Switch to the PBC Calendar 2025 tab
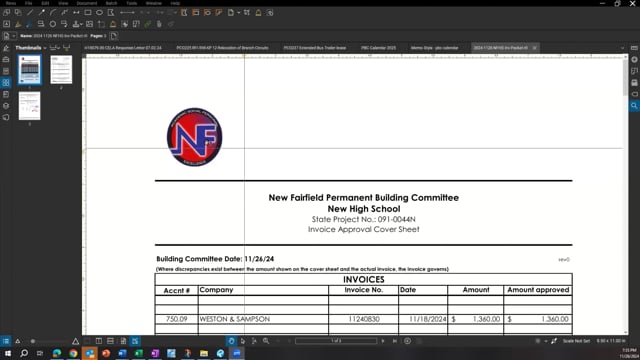 [378, 48]
